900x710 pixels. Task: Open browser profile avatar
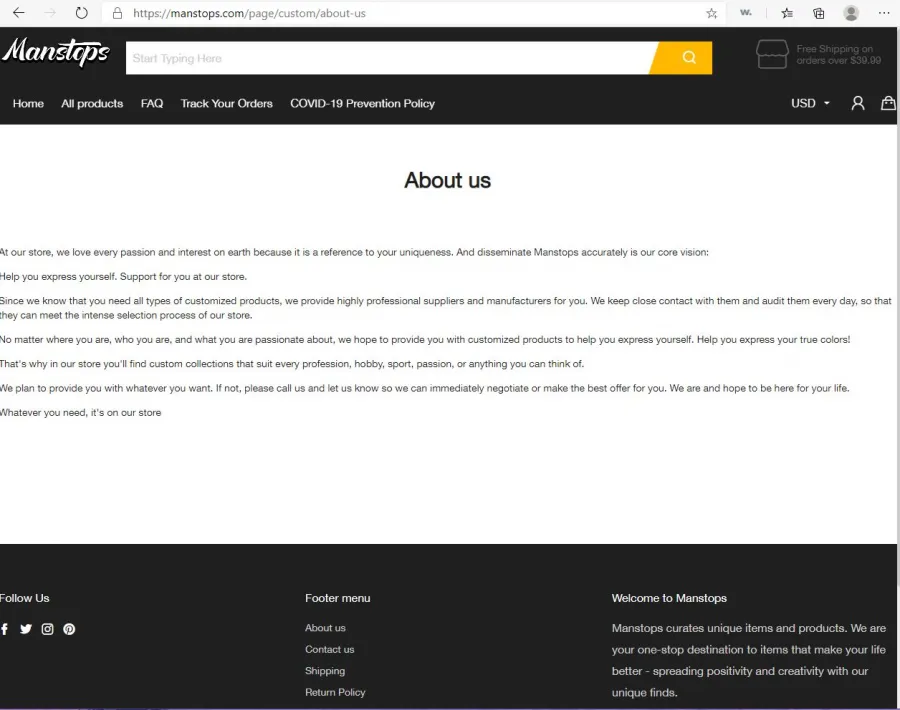pyautogui.click(x=851, y=13)
